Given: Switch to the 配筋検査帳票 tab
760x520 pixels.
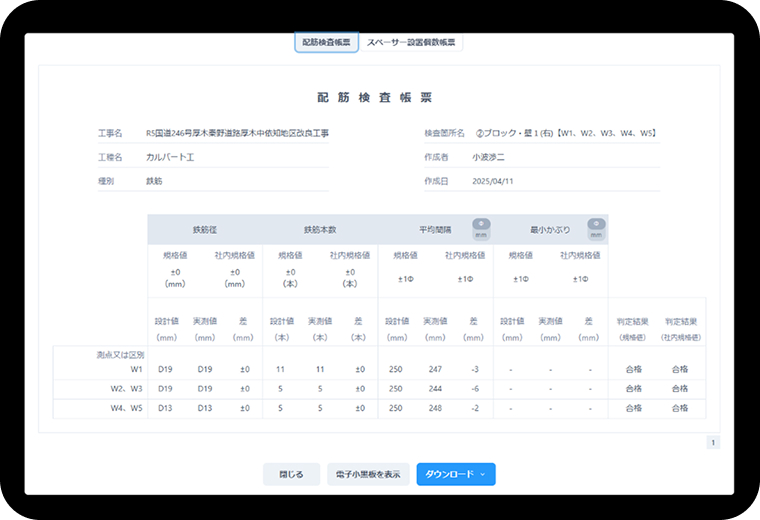Looking at the screenshot, I should (326, 43).
